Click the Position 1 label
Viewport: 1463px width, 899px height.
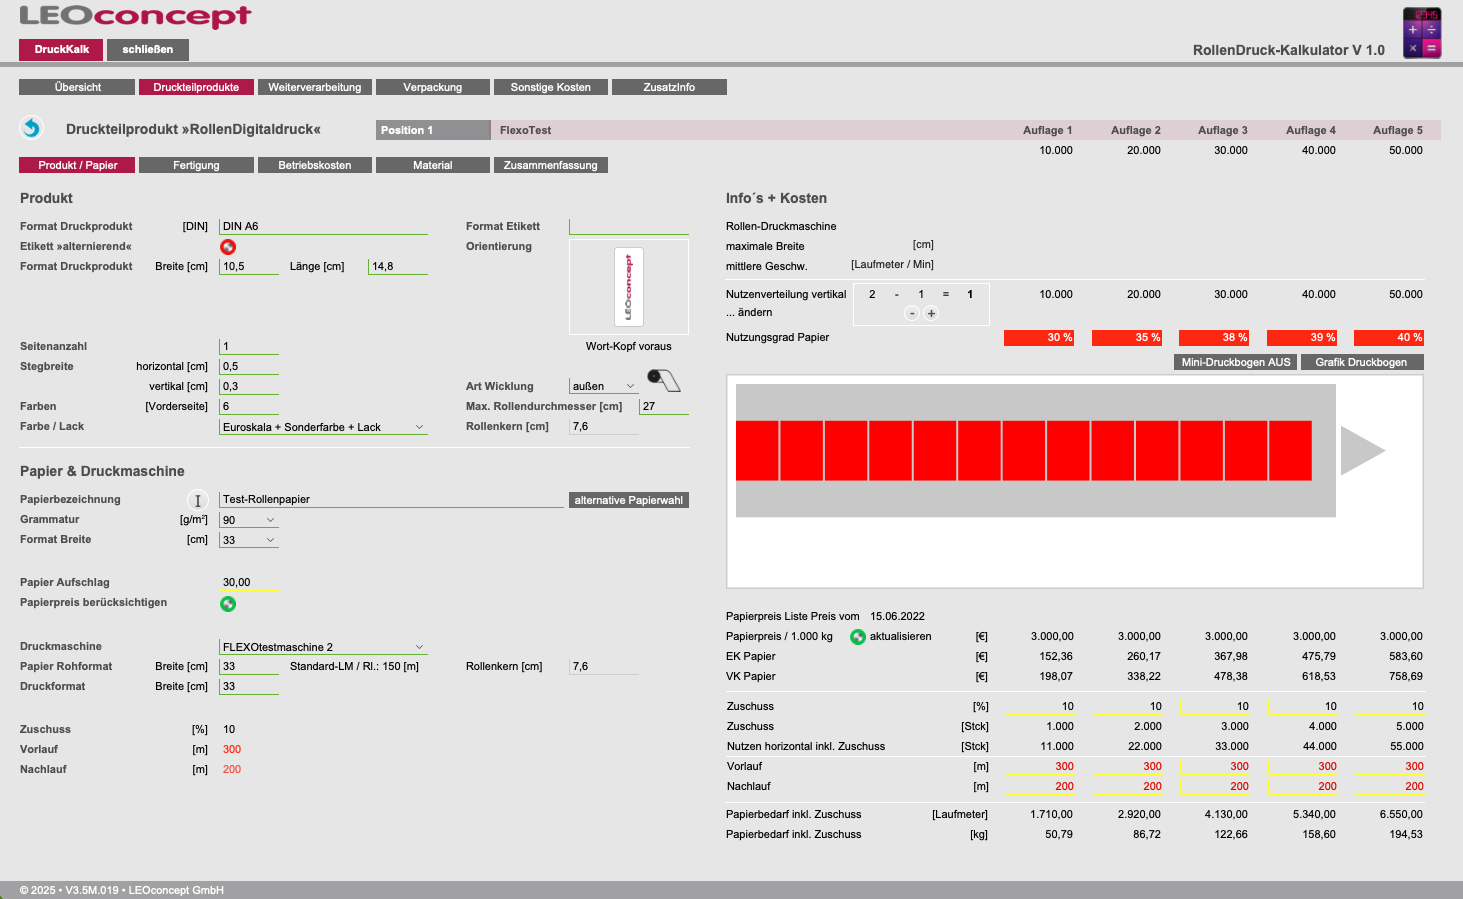coord(433,130)
